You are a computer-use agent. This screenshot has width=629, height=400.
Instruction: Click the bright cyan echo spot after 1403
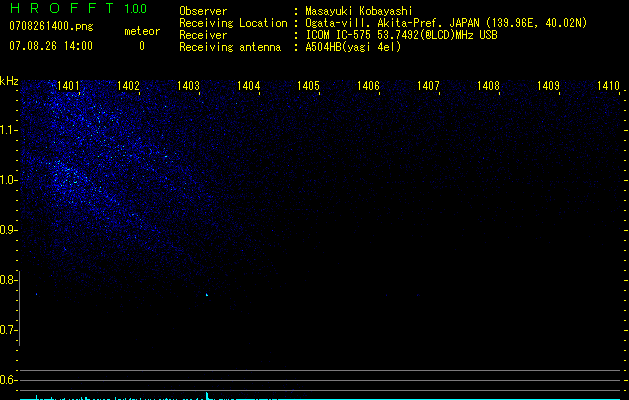(x=207, y=295)
